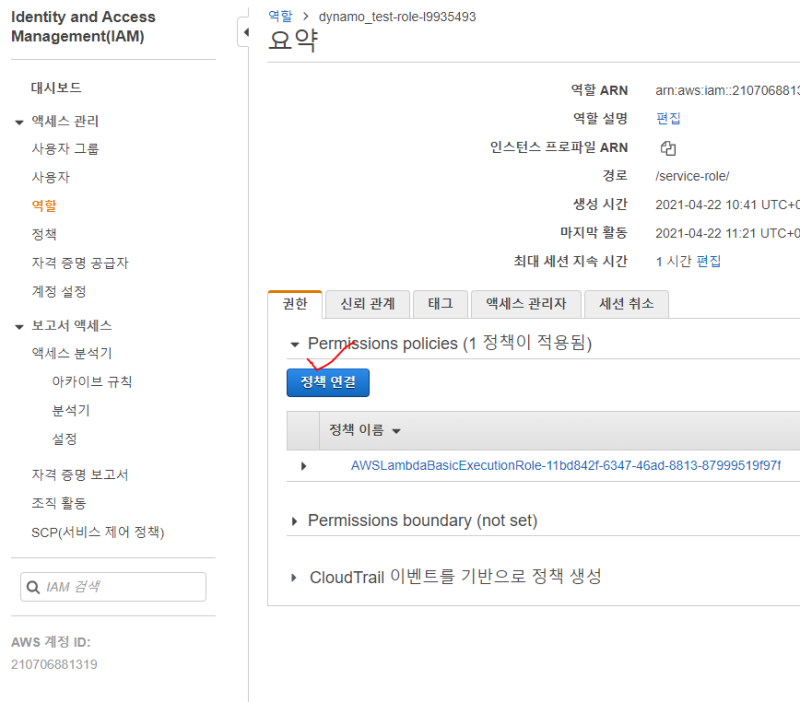Screen dimensions: 800x702
Task: Copy the instance profile ARN icon
Action: click(669, 148)
